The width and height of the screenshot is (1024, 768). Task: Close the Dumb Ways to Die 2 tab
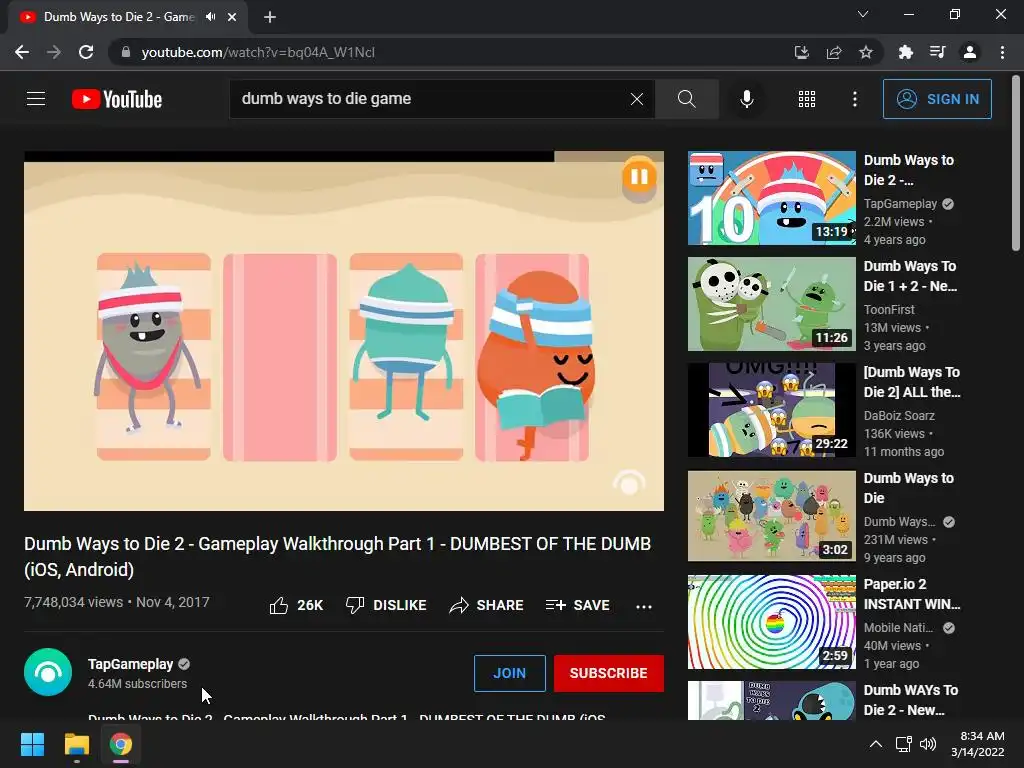coord(232,17)
